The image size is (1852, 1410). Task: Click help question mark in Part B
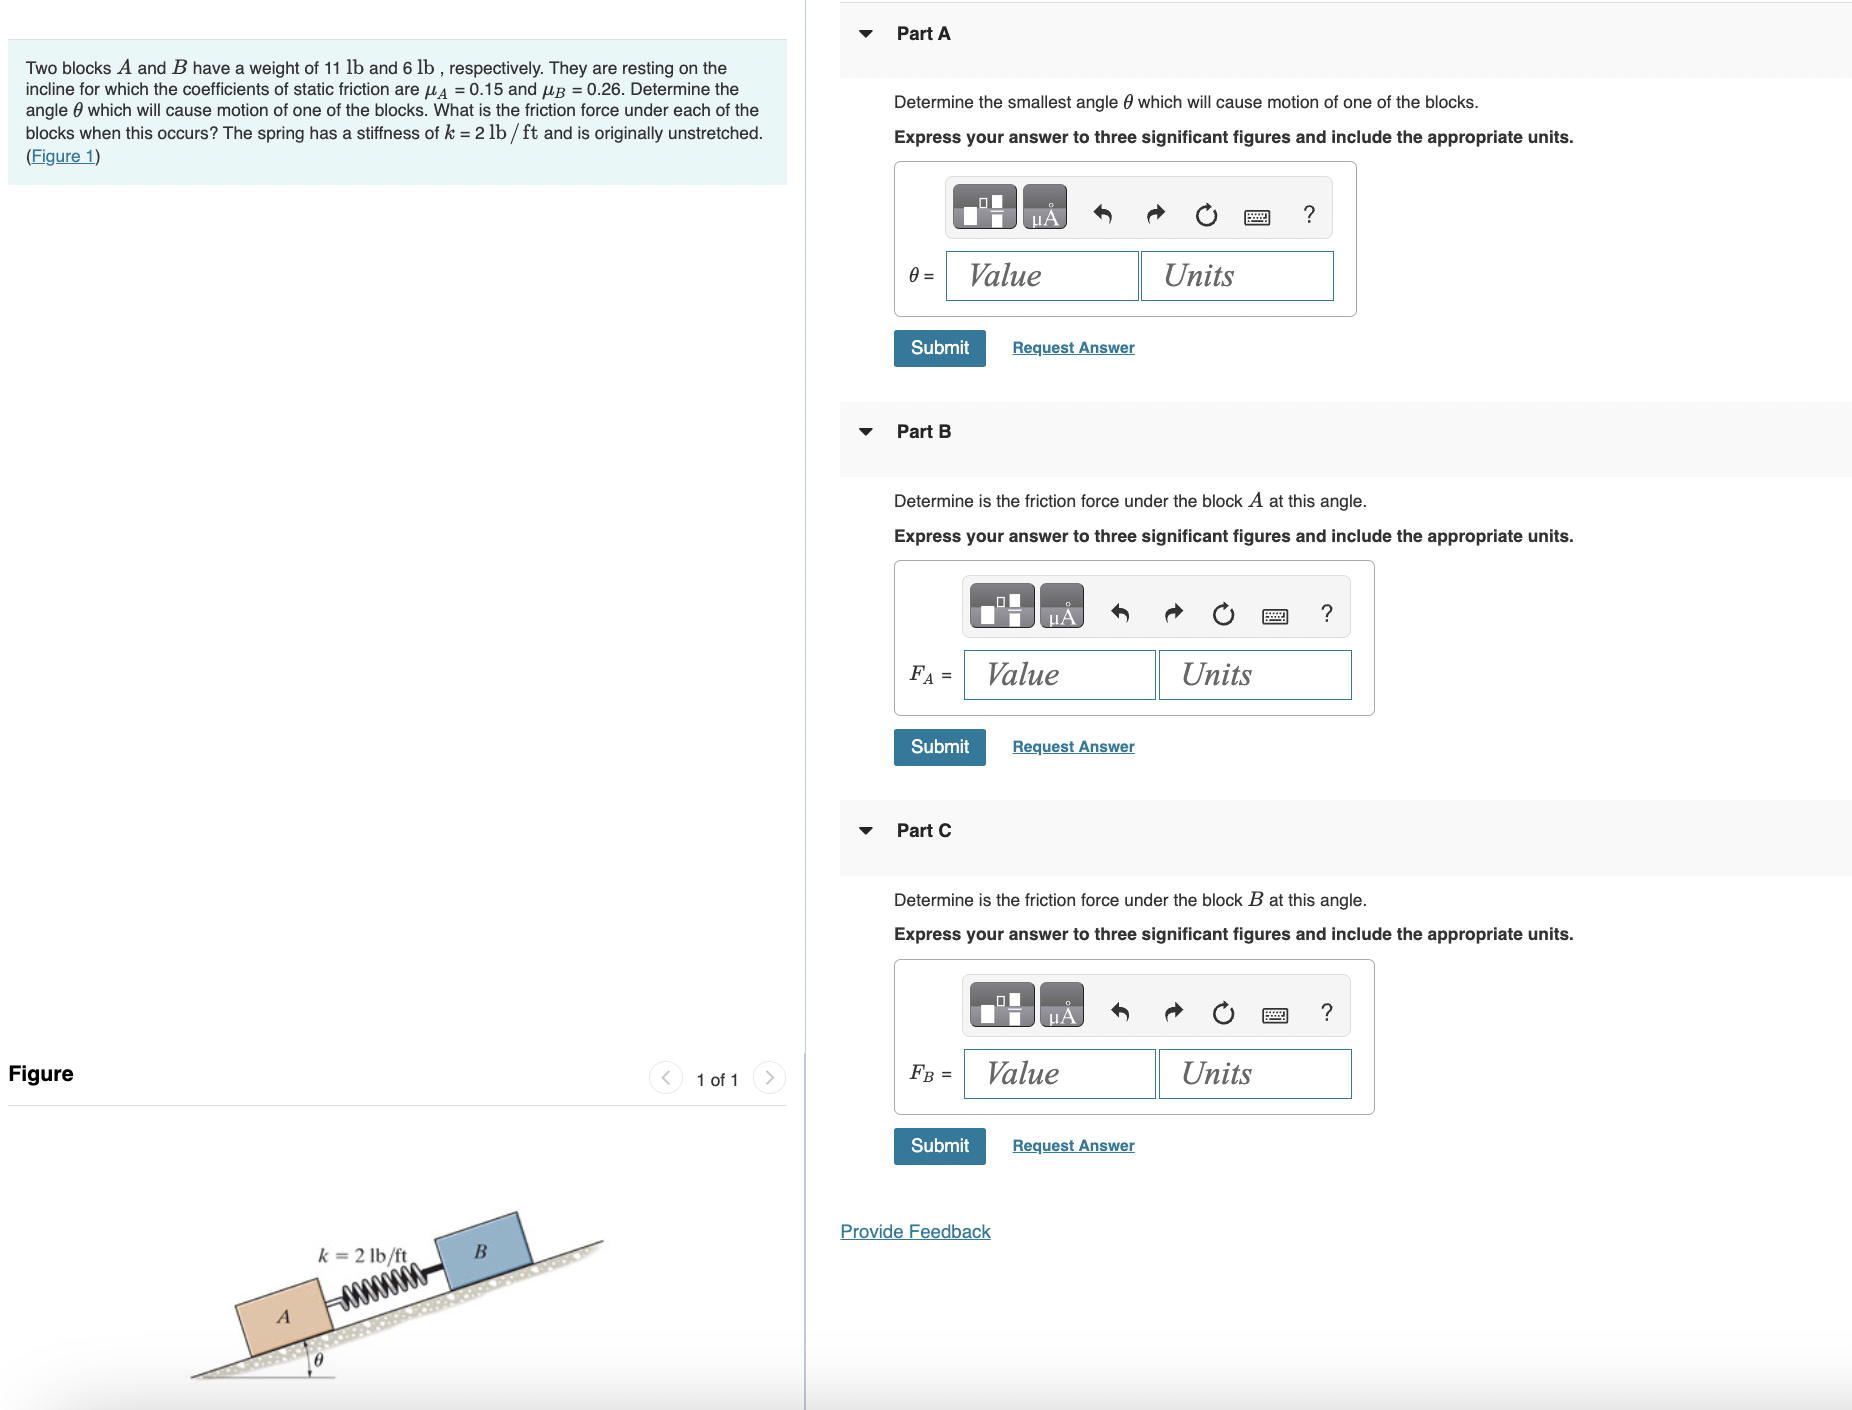(x=1327, y=613)
